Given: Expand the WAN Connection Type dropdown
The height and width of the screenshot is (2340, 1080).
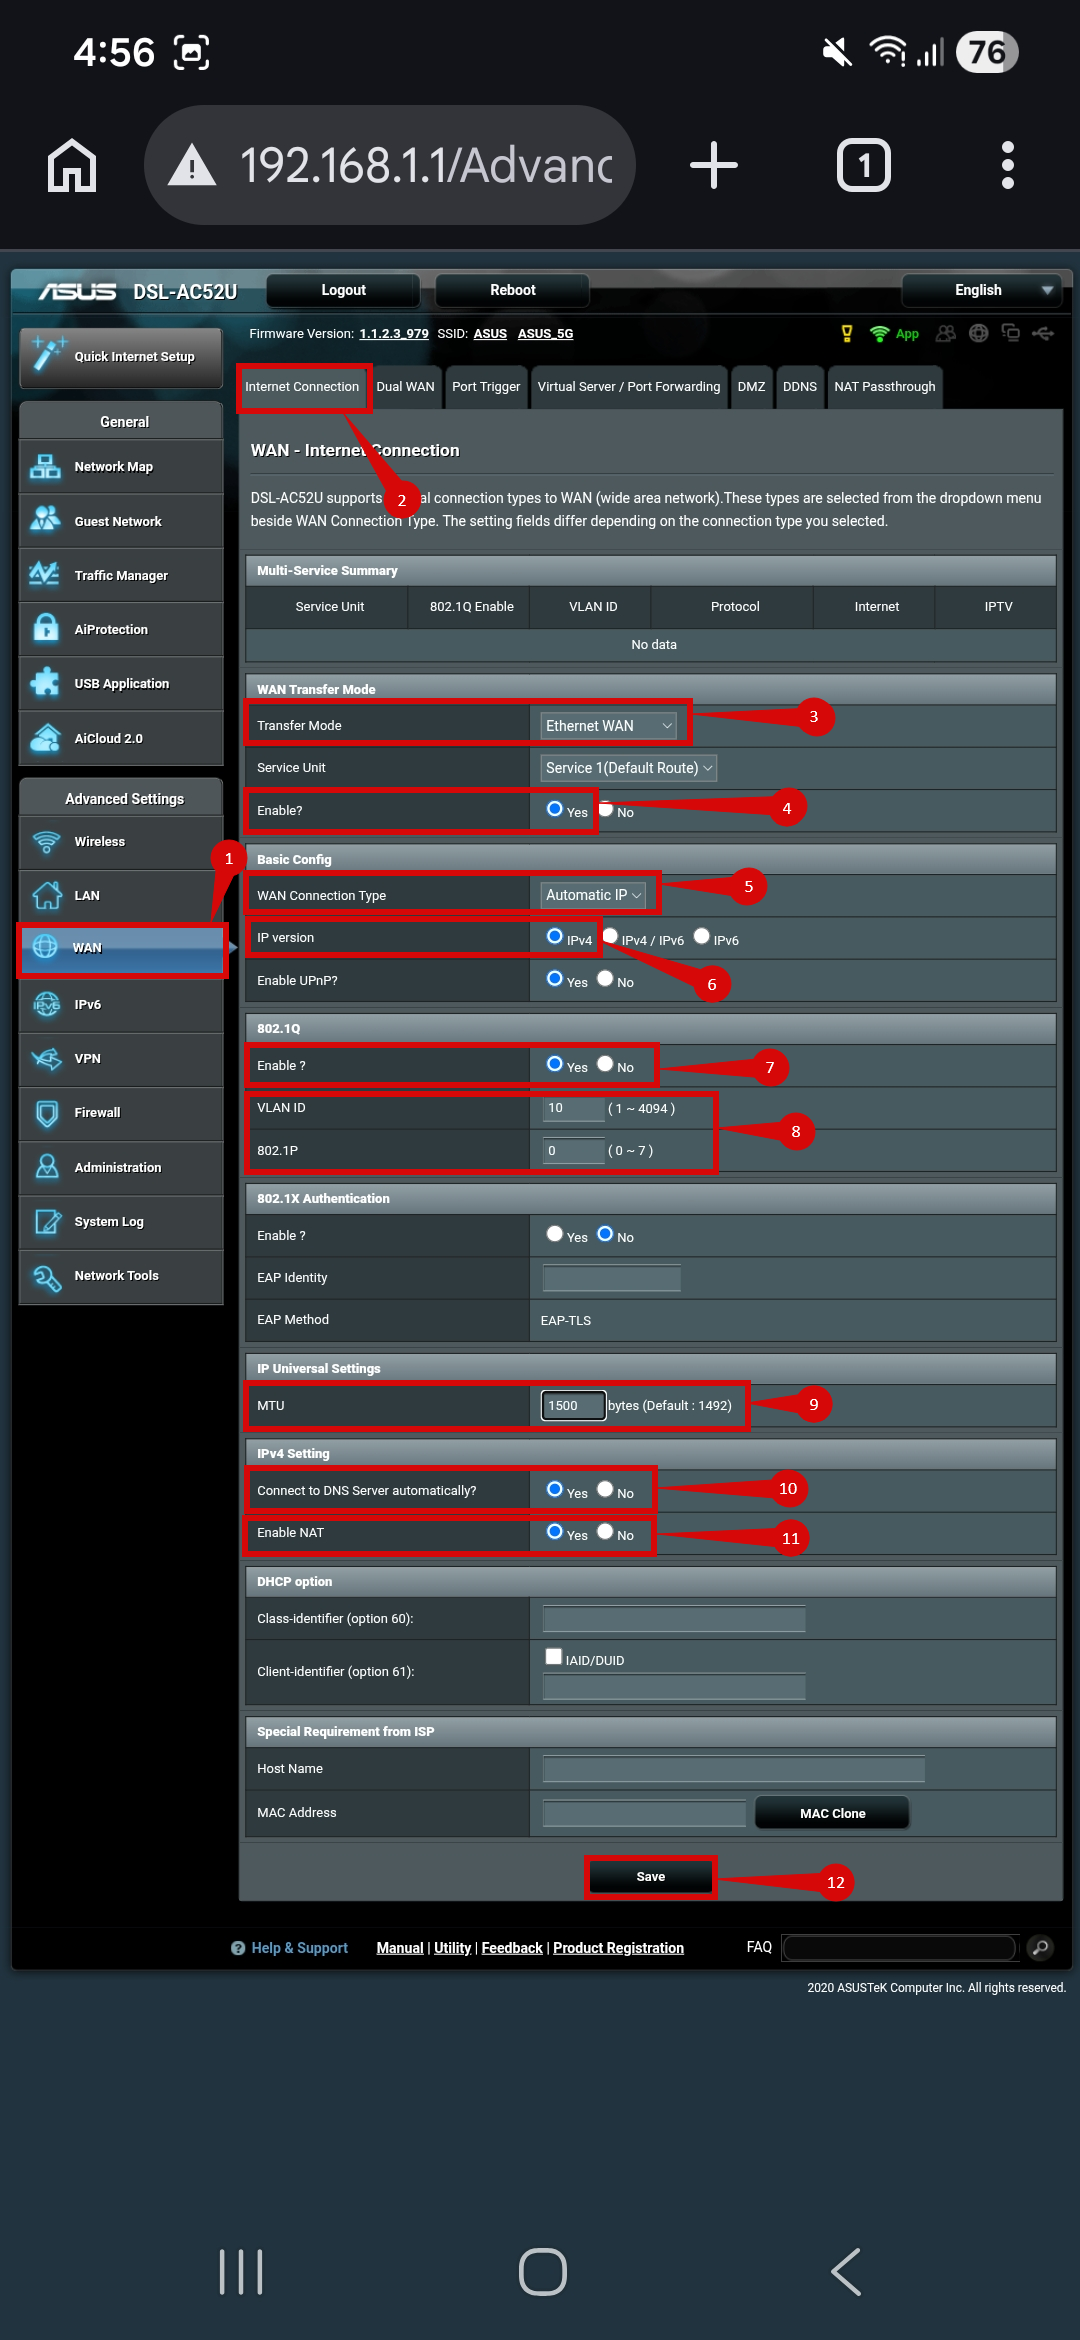Looking at the screenshot, I should click(593, 896).
